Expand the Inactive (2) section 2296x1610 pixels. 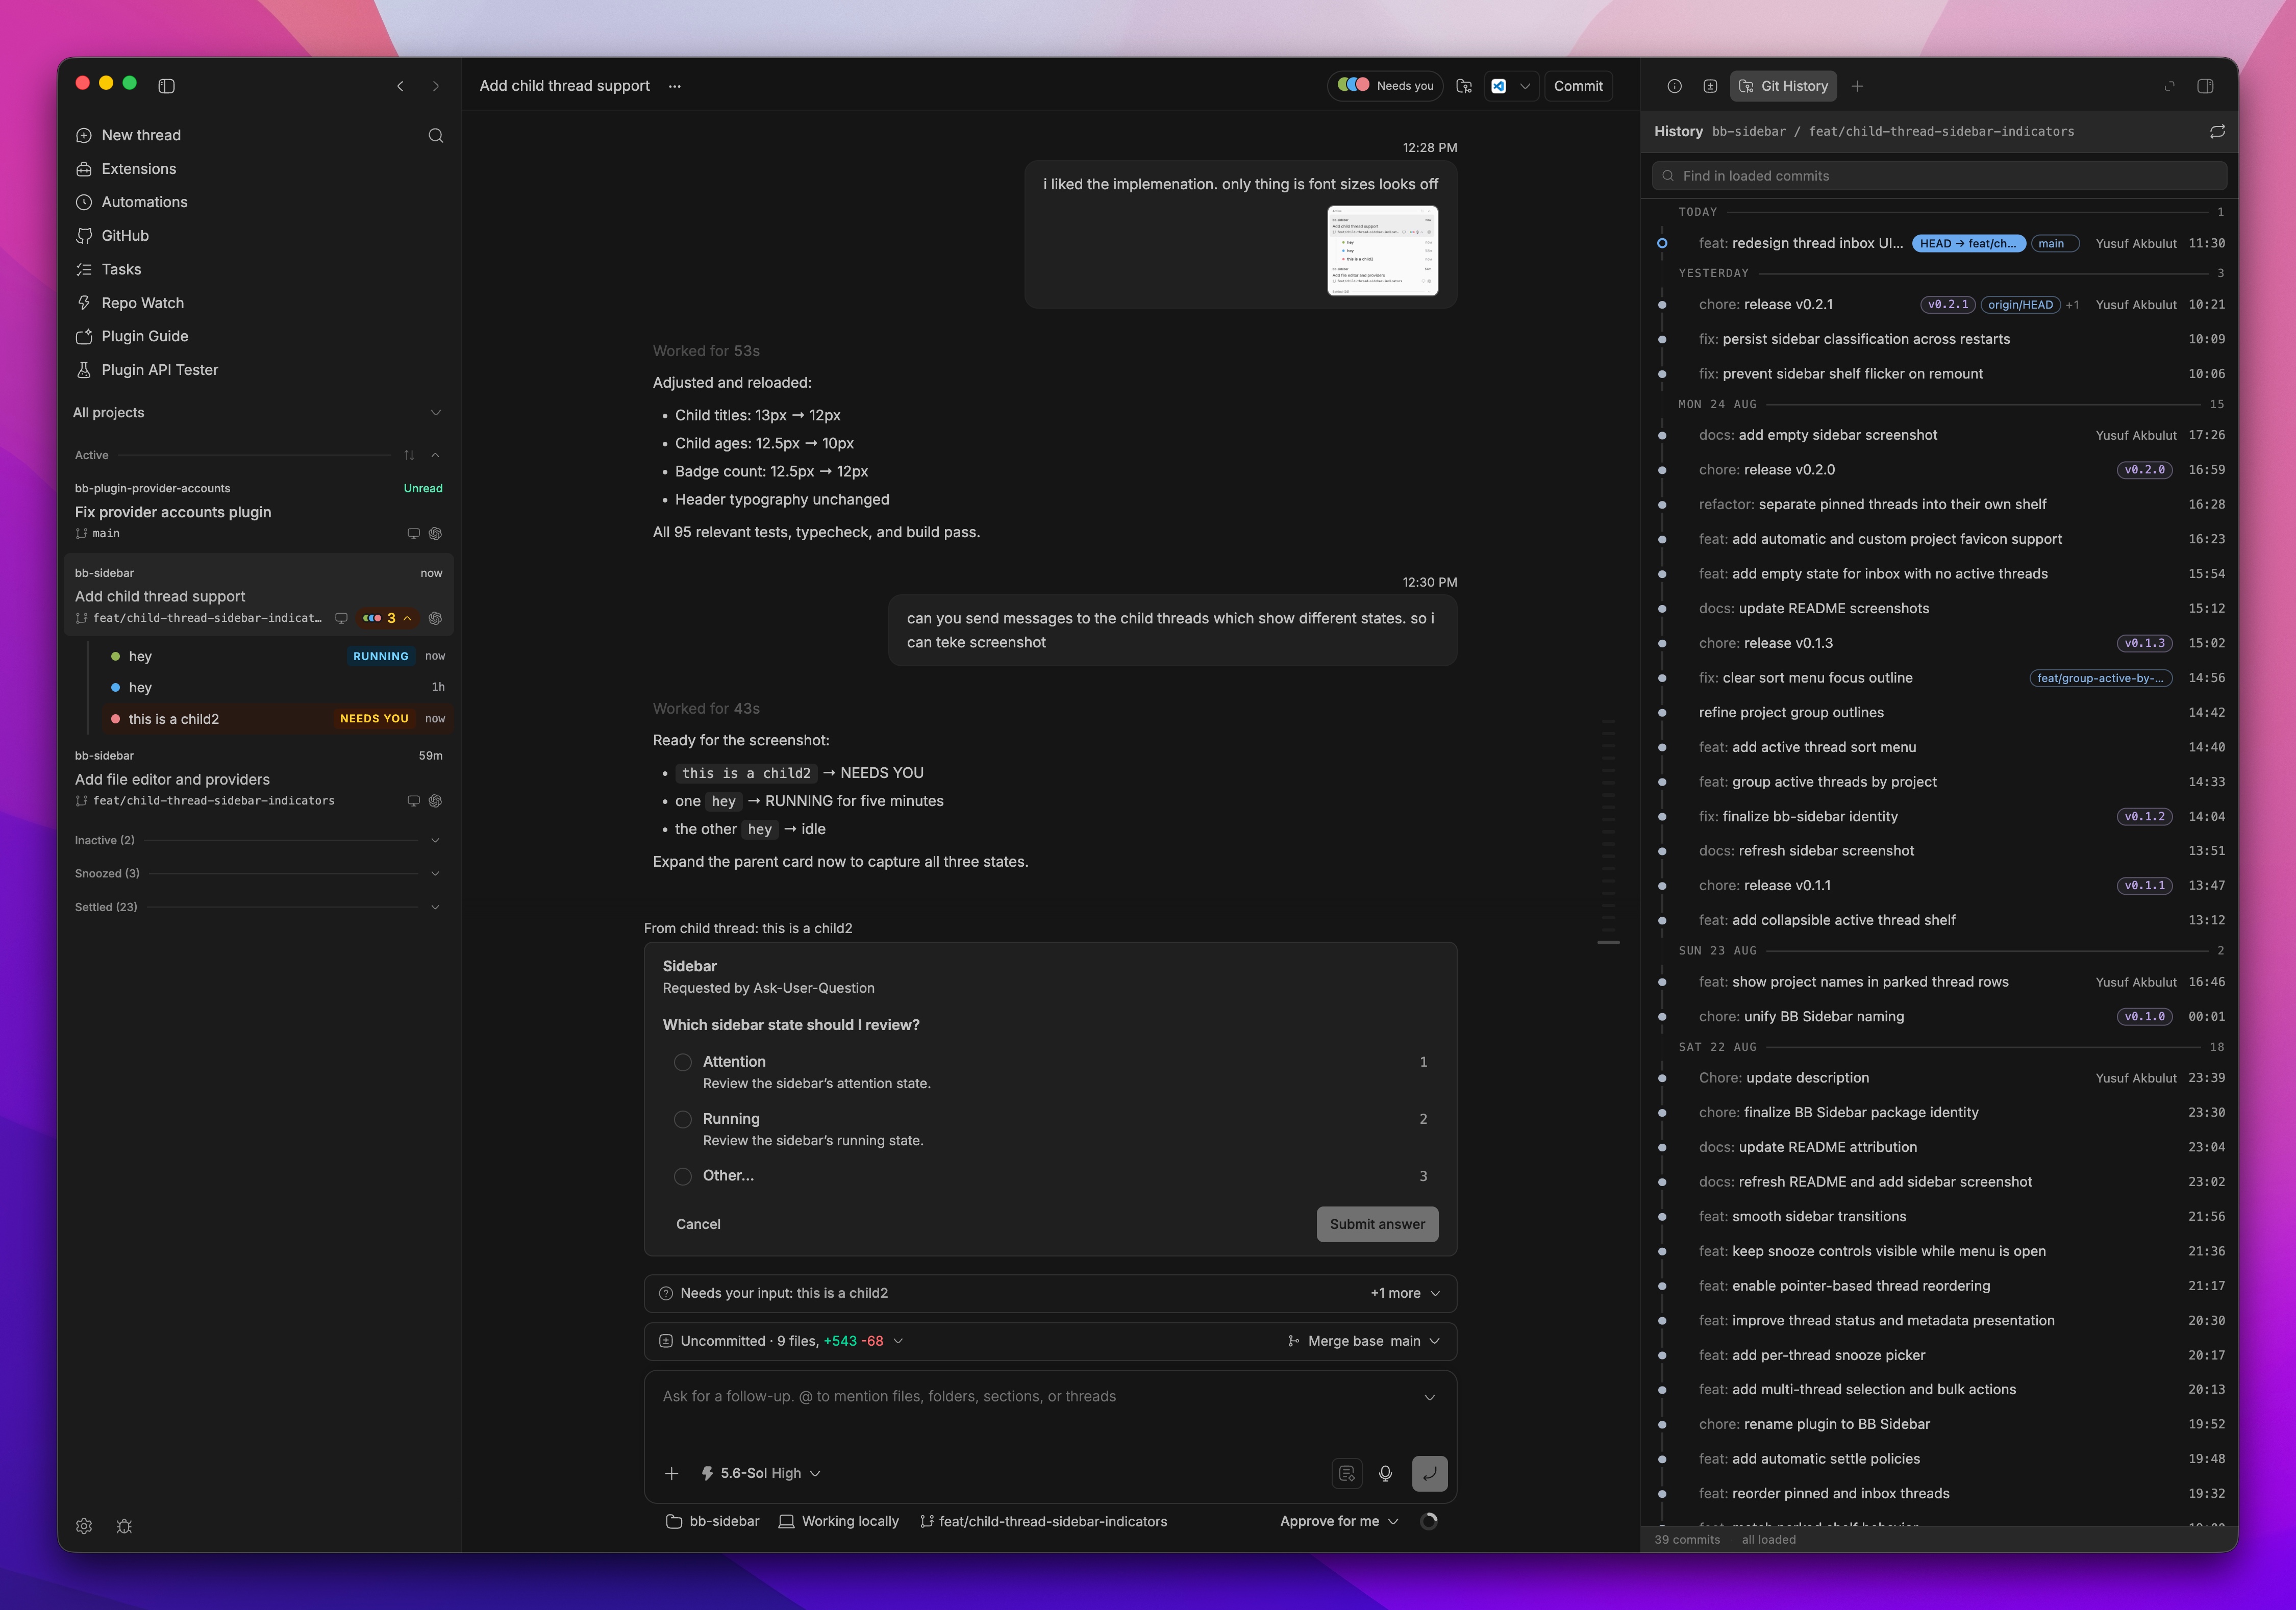[257, 840]
